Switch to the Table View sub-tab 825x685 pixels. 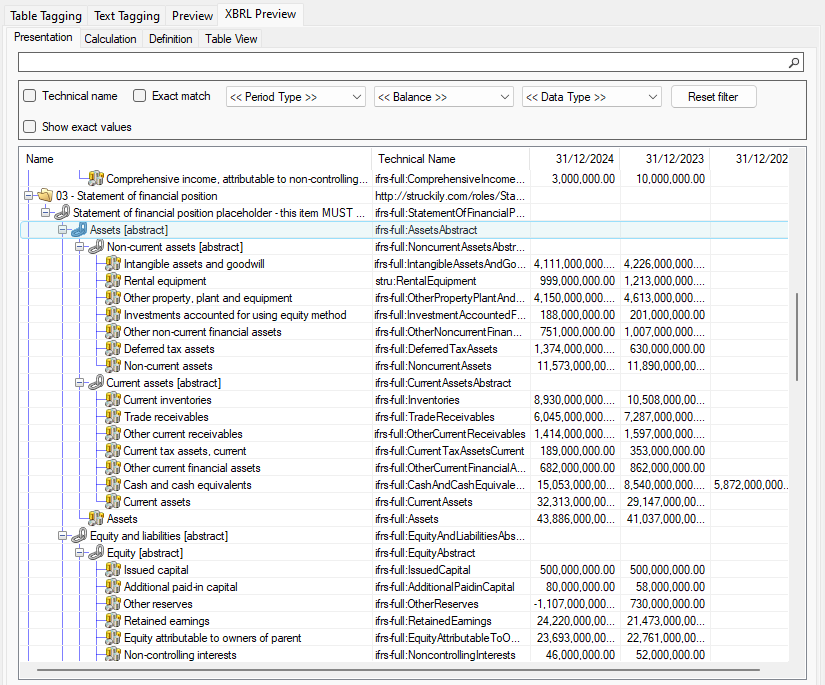pos(231,39)
